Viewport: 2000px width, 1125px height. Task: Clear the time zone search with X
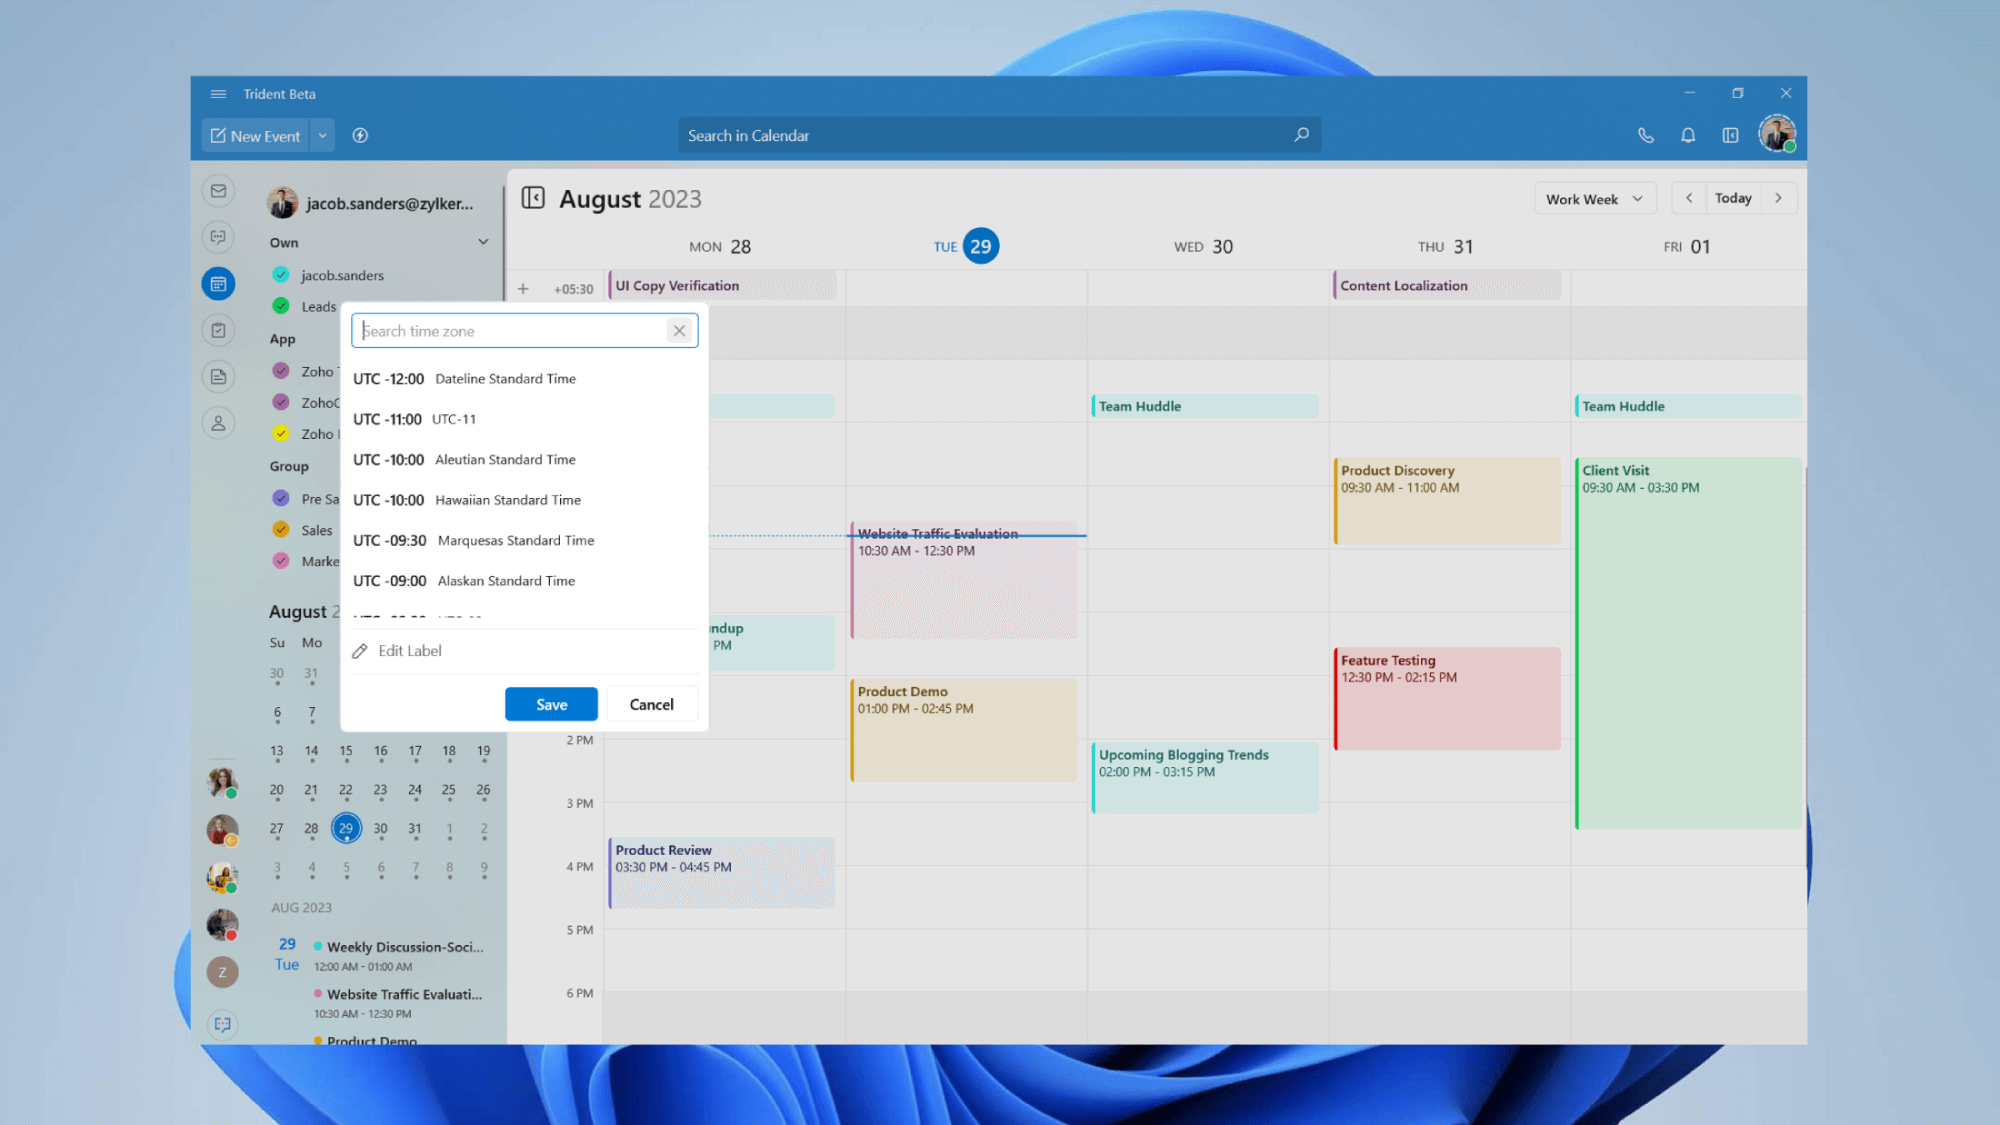coord(679,331)
